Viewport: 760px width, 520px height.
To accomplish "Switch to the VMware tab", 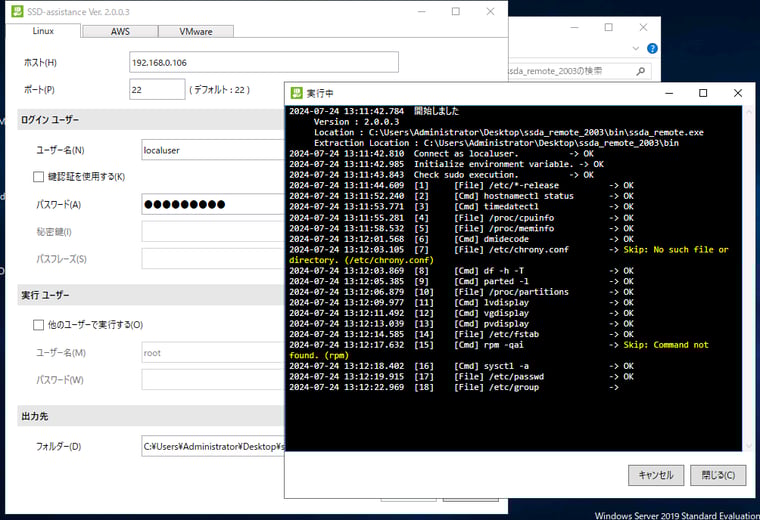I will pos(196,32).
